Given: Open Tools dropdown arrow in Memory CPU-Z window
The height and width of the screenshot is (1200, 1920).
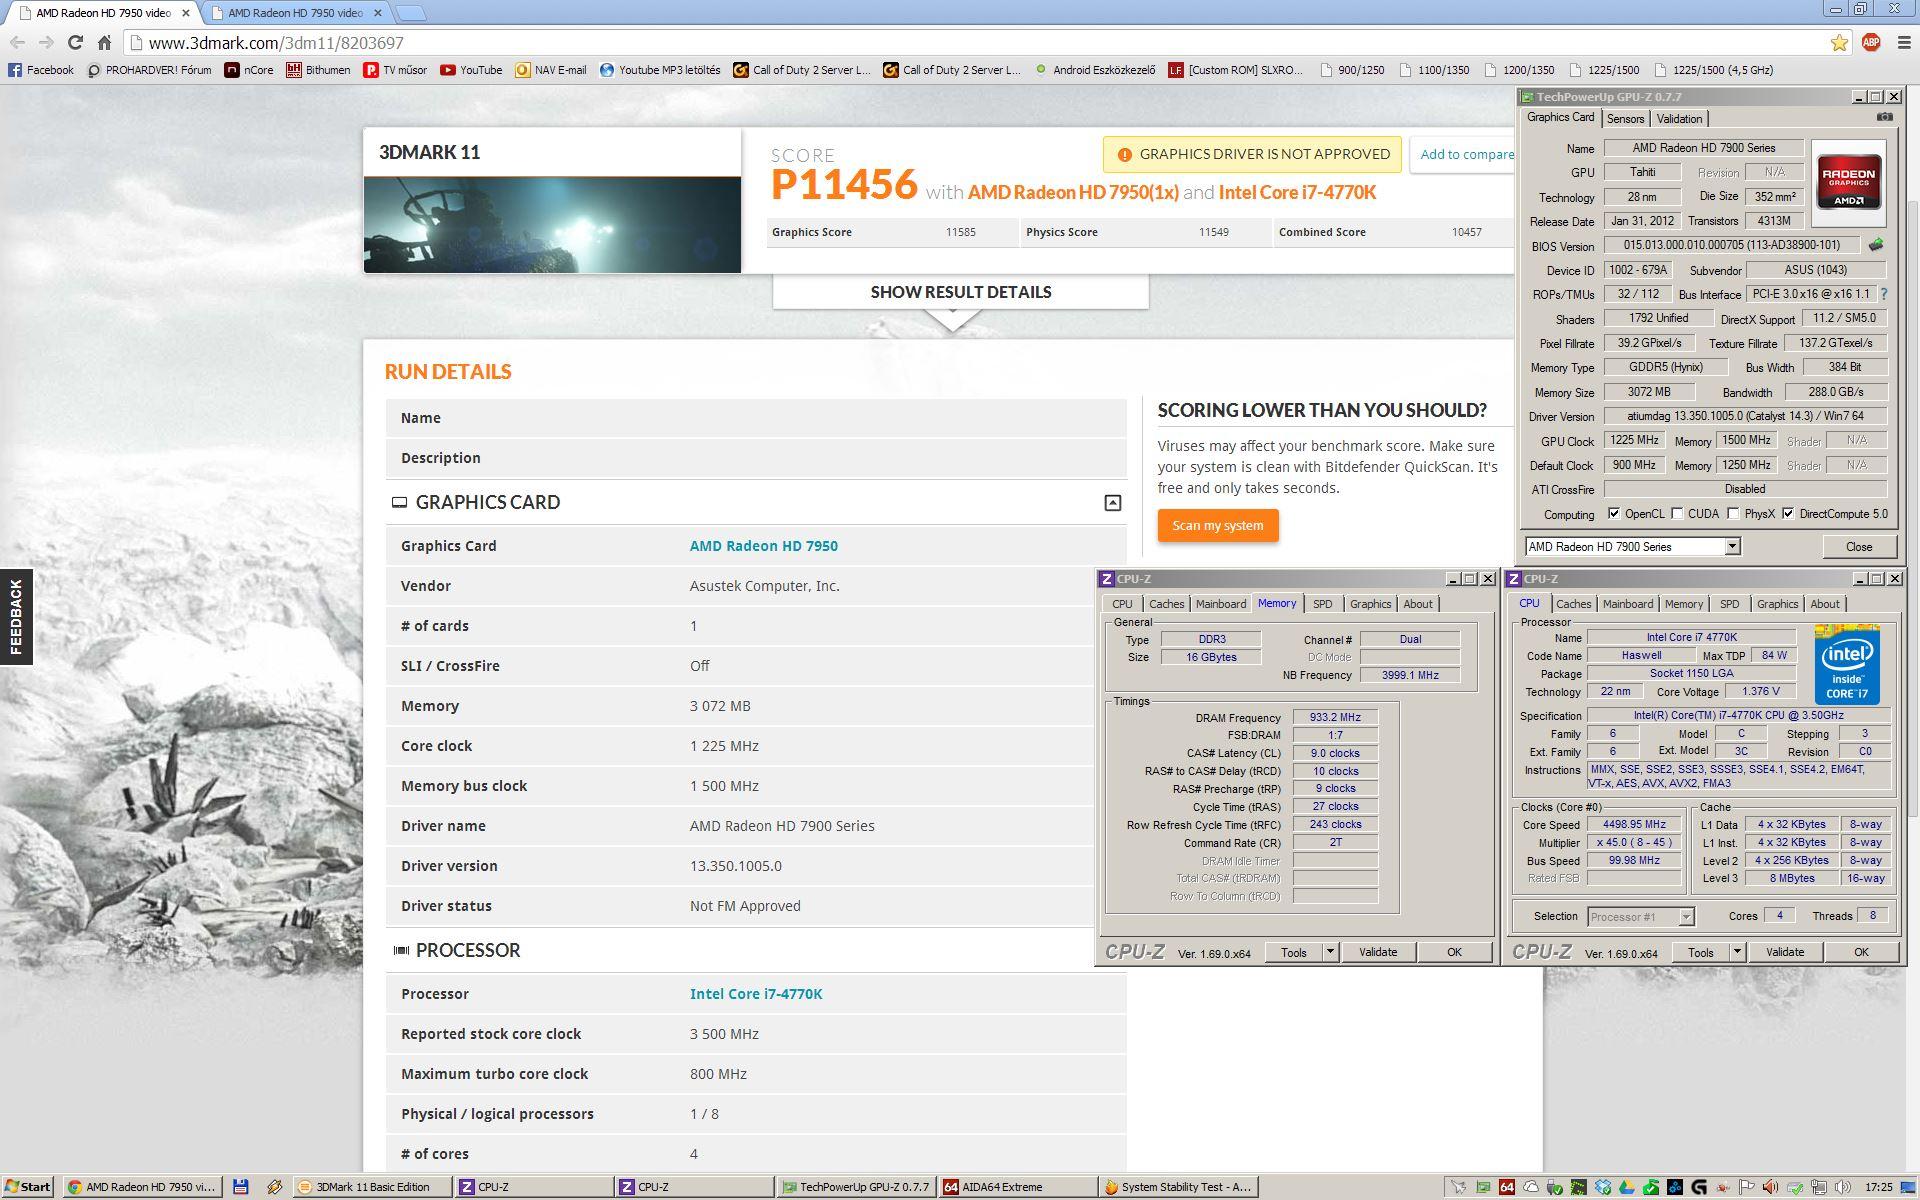Looking at the screenshot, I should pyautogui.click(x=1330, y=952).
